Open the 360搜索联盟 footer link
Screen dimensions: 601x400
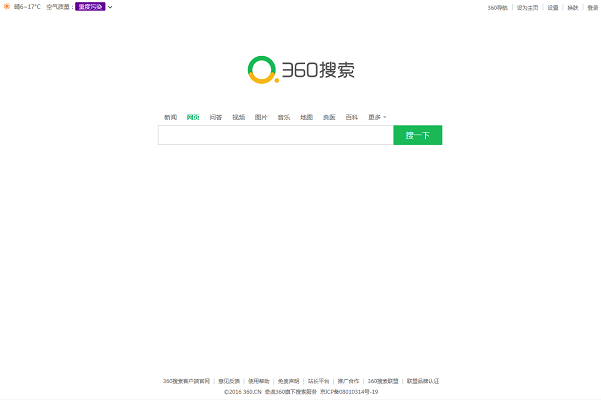point(383,381)
